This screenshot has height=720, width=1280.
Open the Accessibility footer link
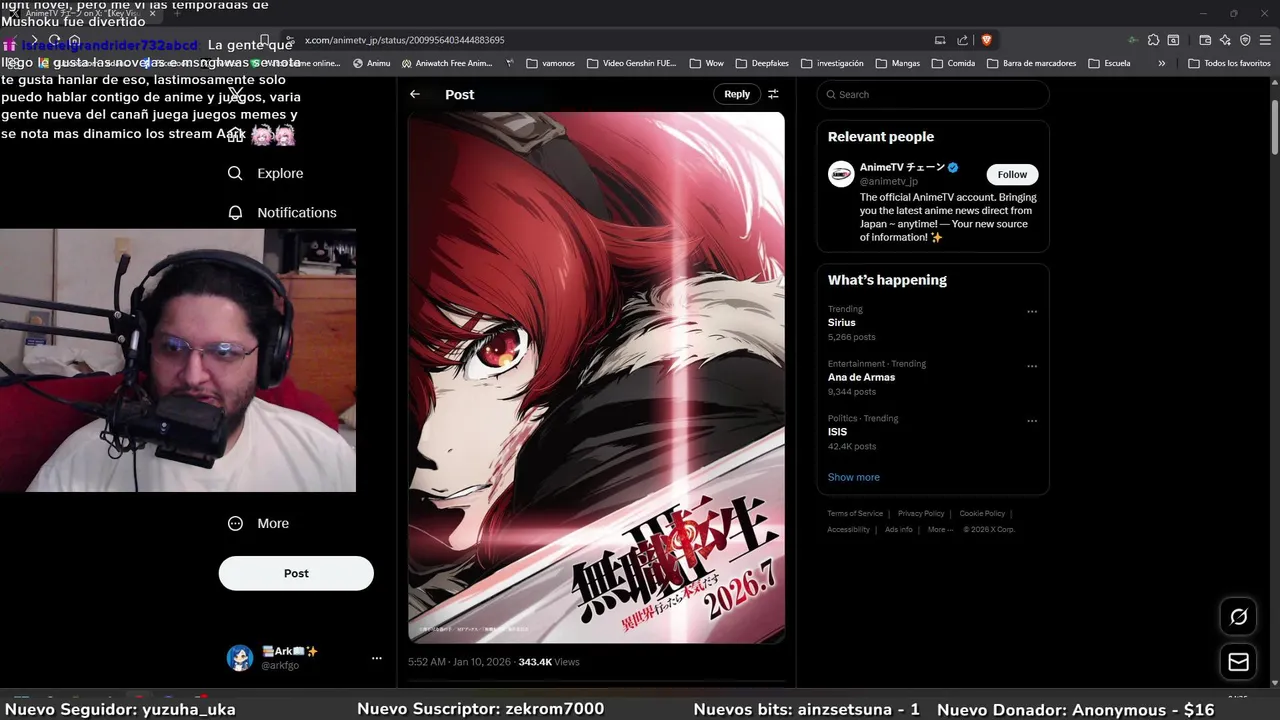pyautogui.click(x=848, y=530)
